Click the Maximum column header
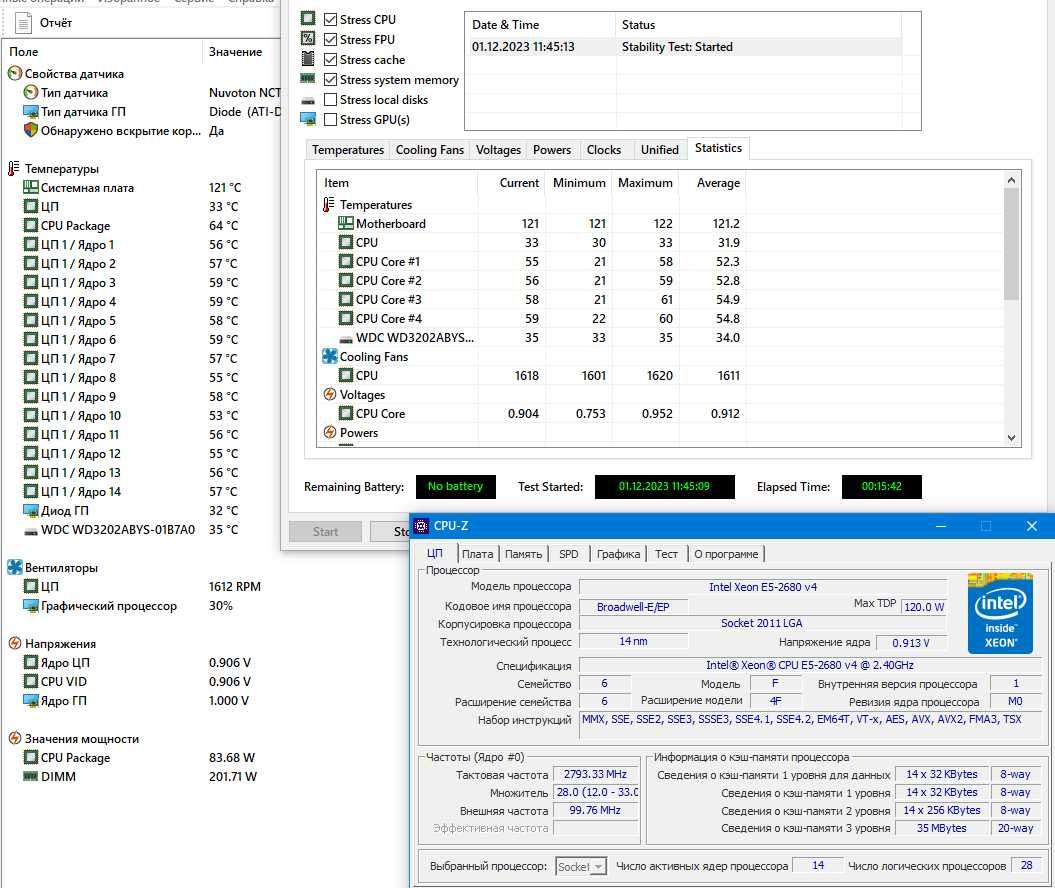Image resolution: width=1055 pixels, height=888 pixels. 645,182
